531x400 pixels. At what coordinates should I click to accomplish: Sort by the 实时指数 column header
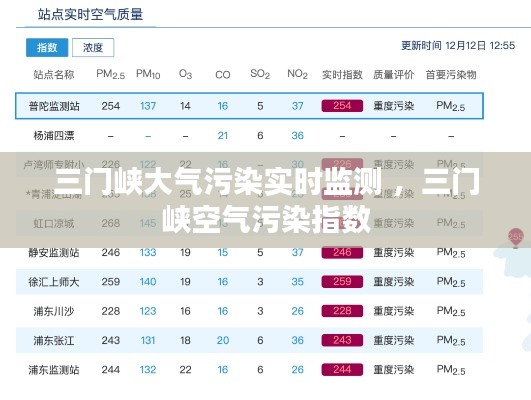[x=342, y=75]
